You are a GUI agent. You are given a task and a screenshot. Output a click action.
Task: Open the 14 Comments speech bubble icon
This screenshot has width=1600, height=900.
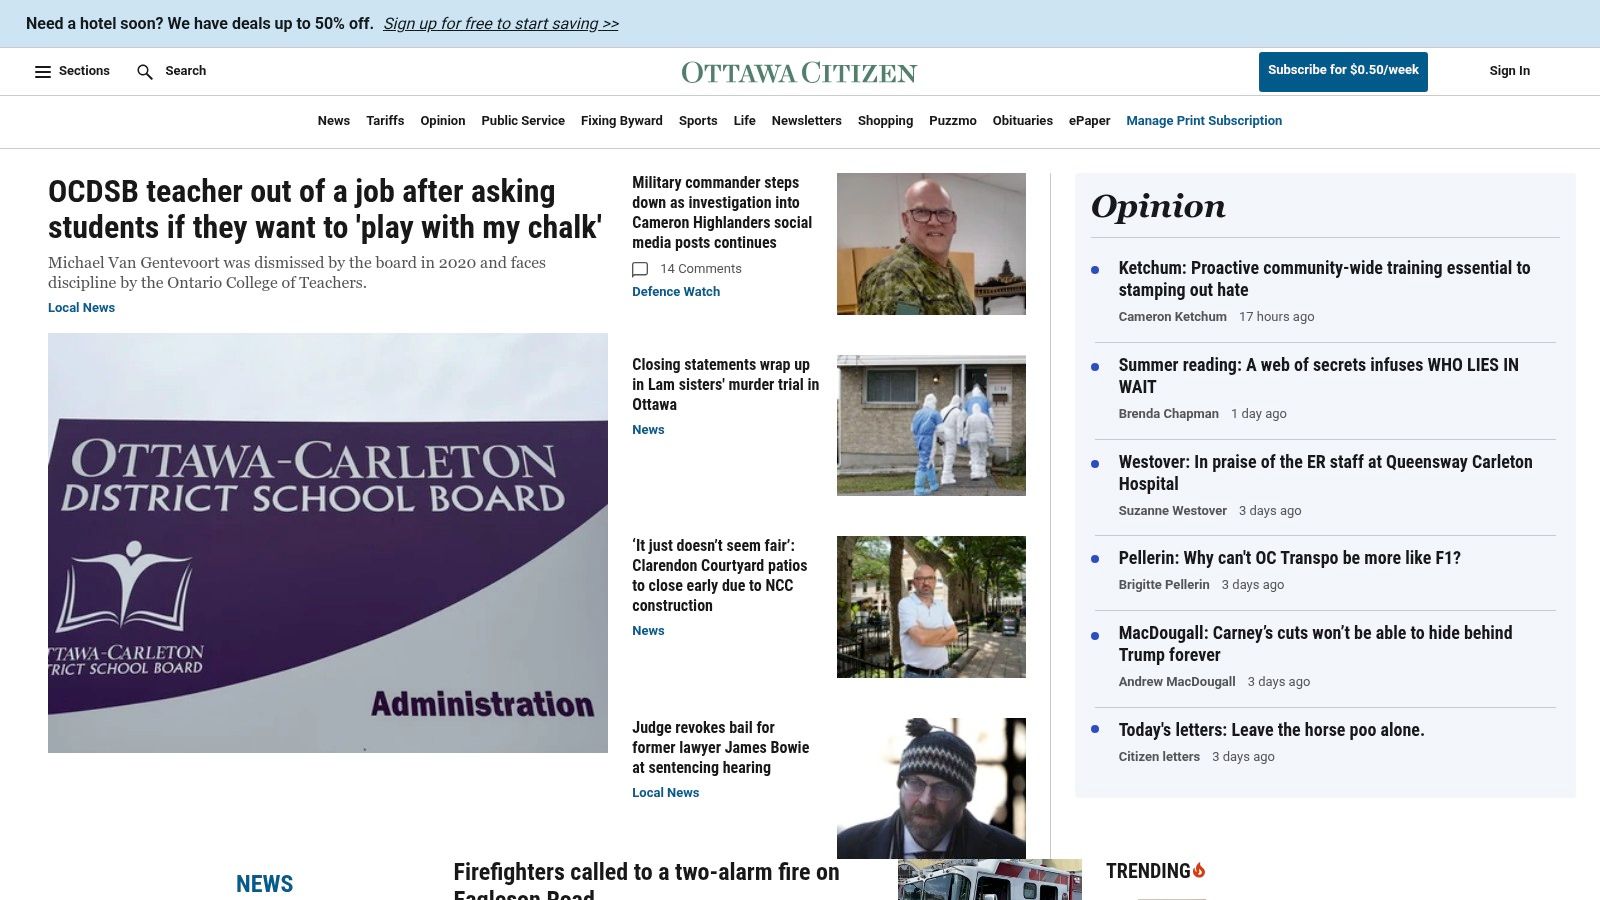[640, 269]
